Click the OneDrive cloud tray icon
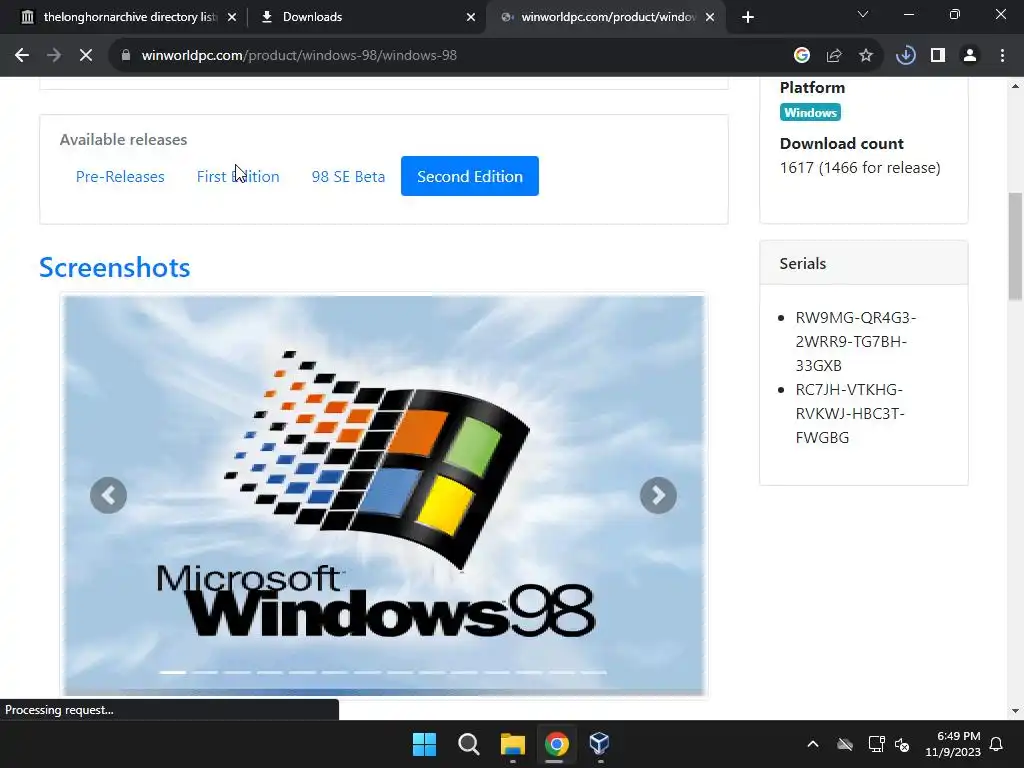The width and height of the screenshot is (1024, 768). click(x=845, y=744)
